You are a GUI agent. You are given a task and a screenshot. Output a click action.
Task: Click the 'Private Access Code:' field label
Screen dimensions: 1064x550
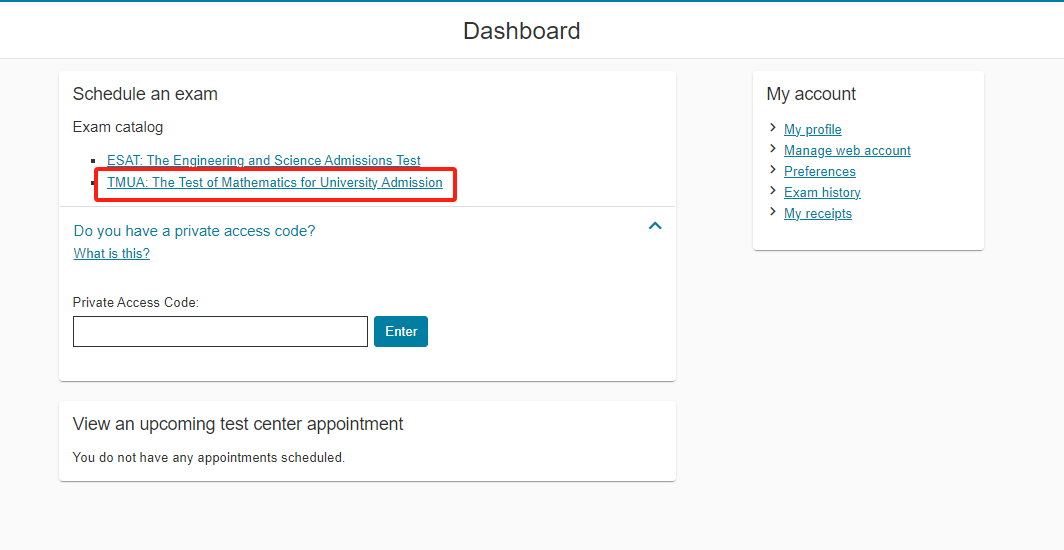[136, 302]
